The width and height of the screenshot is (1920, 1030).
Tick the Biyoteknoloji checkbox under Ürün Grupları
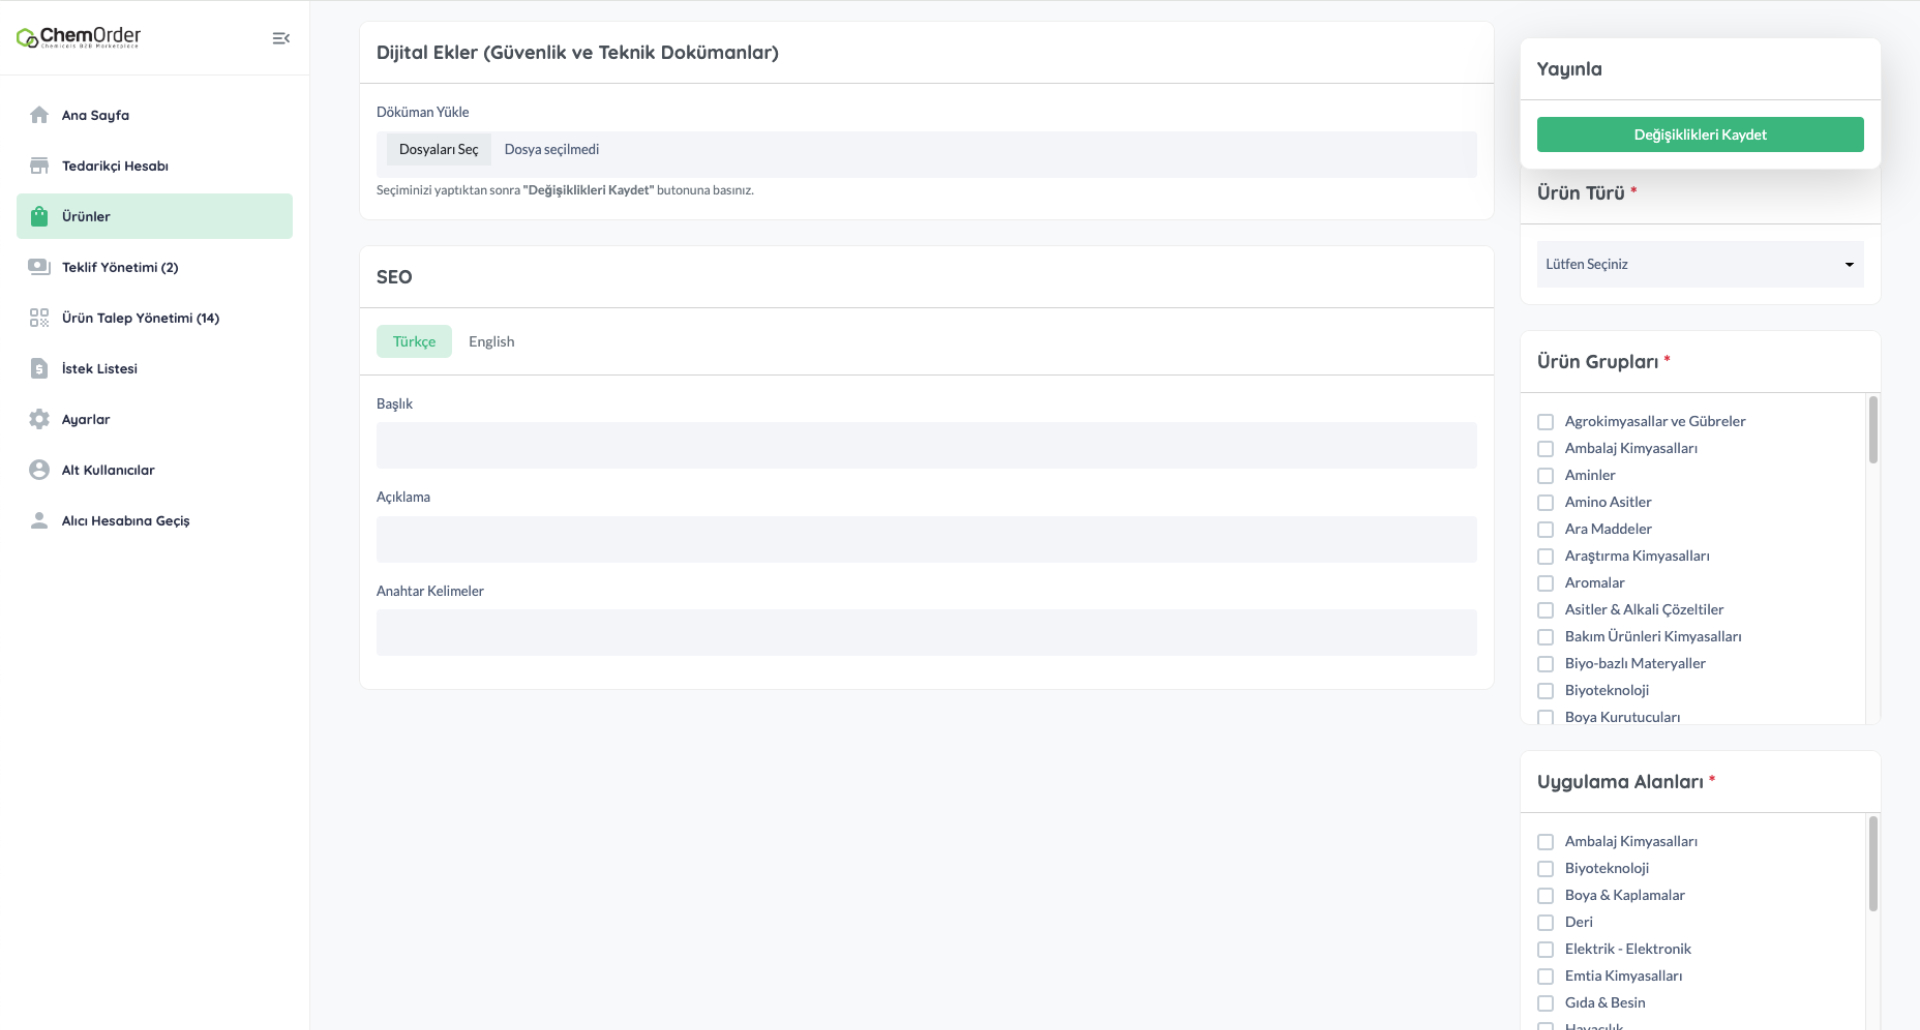(1545, 691)
